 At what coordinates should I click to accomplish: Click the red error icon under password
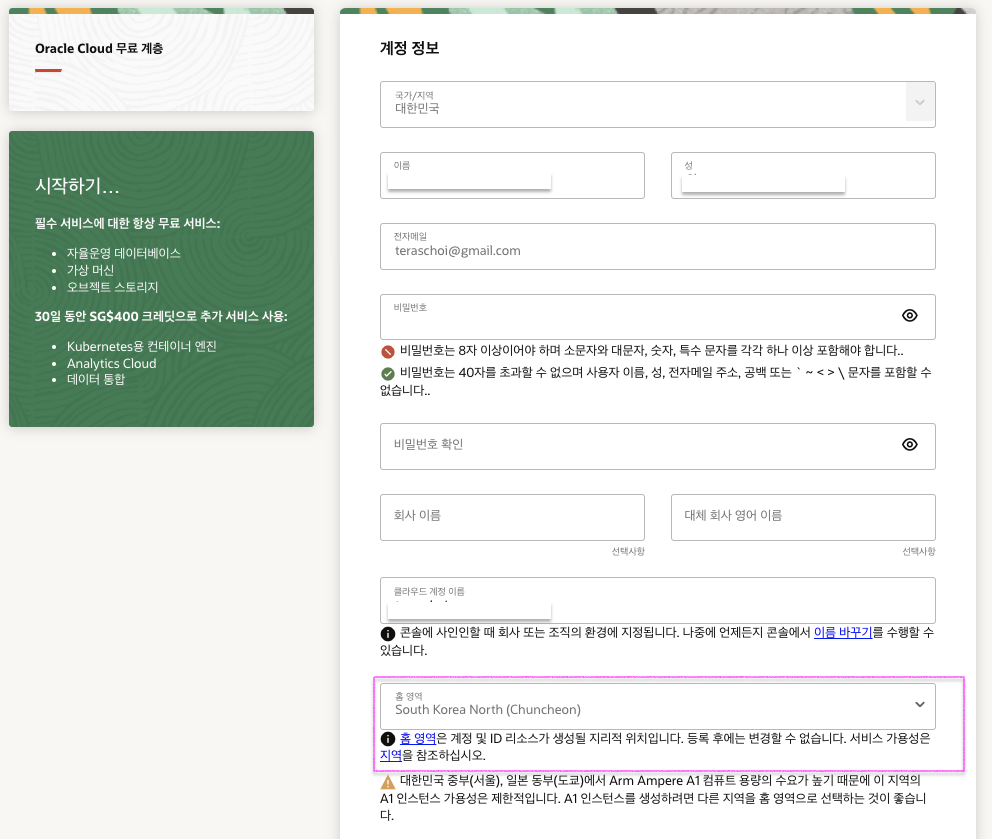[388, 352]
